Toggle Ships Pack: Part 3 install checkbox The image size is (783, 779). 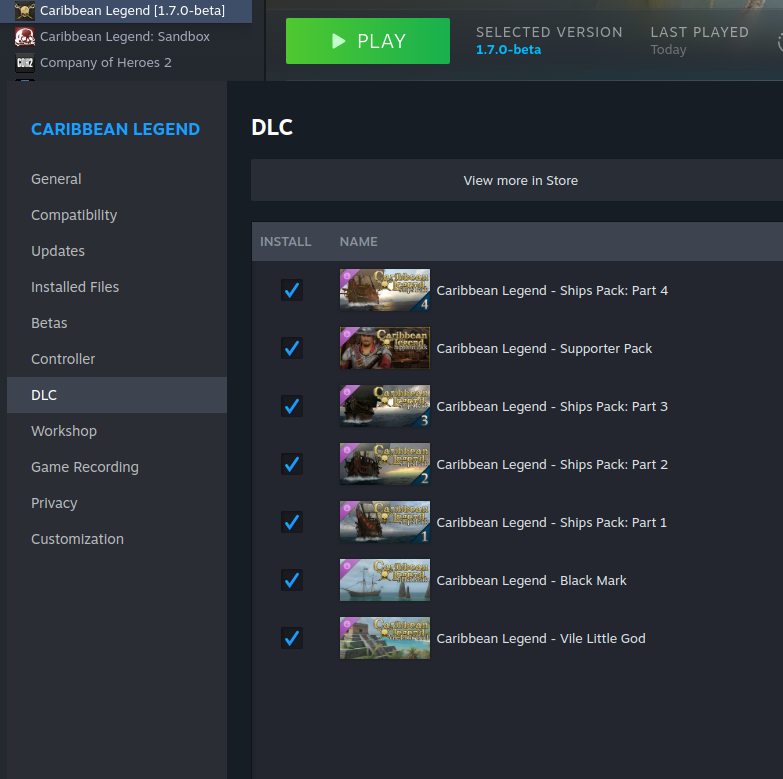[292, 405]
